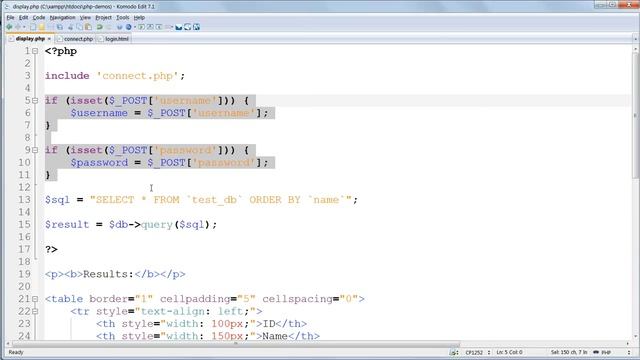Collapse the if block on line 9
640x360 pixels.
(x=35, y=150)
